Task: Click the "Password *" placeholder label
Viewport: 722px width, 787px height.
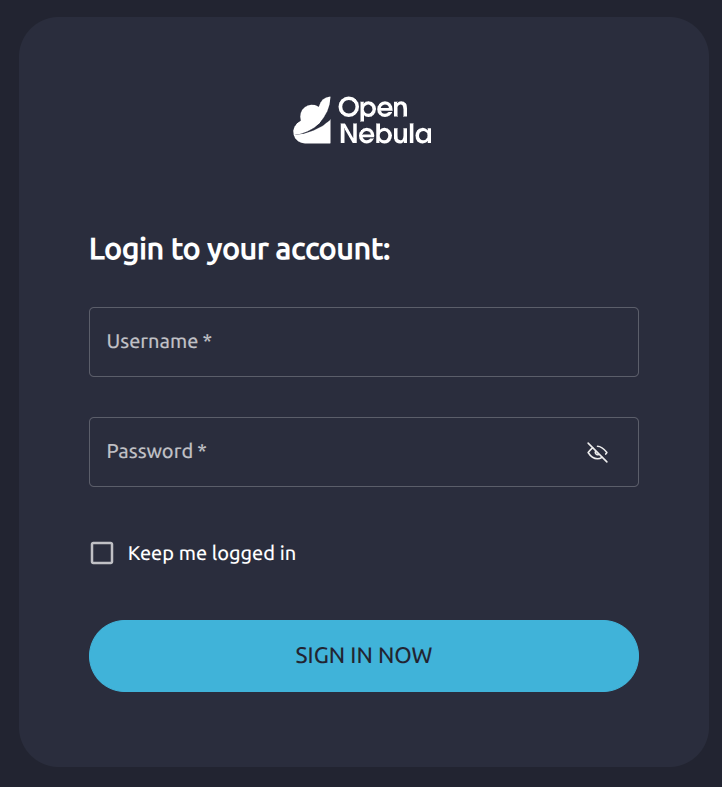Action: 151,451
